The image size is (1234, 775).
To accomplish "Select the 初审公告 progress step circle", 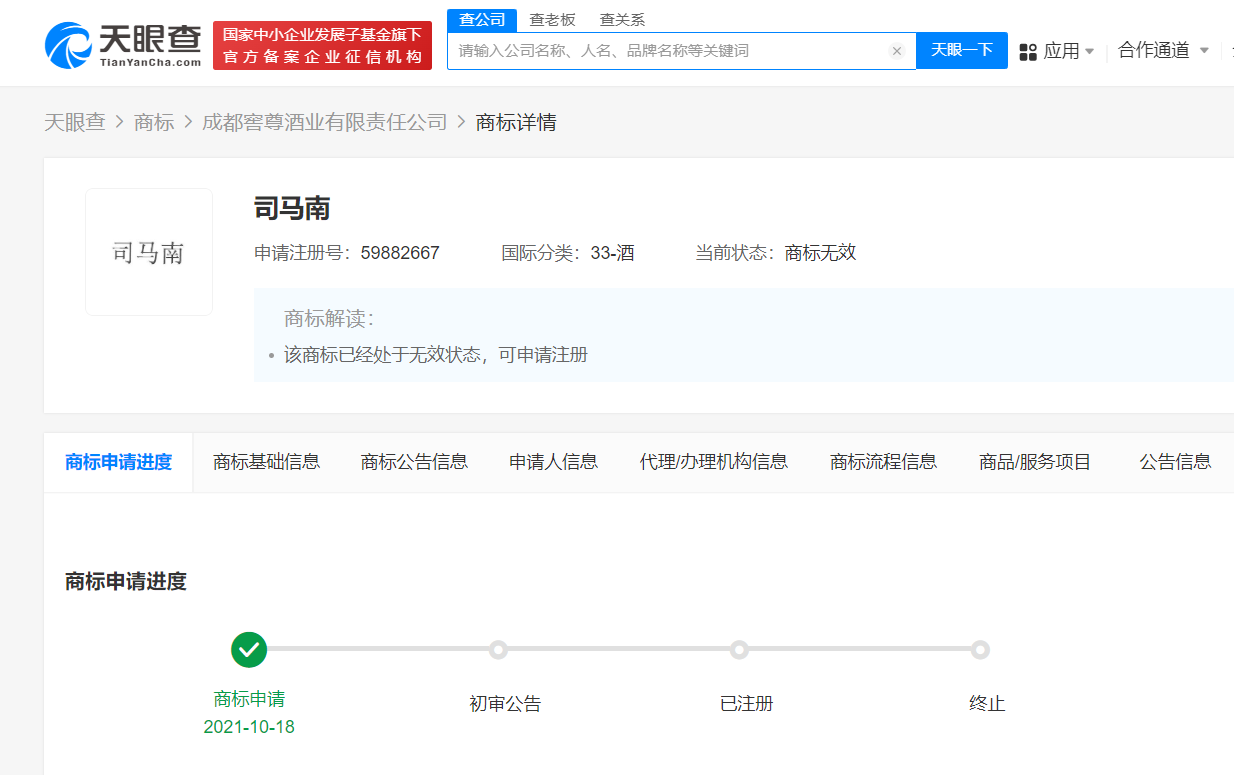I will [x=498, y=650].
